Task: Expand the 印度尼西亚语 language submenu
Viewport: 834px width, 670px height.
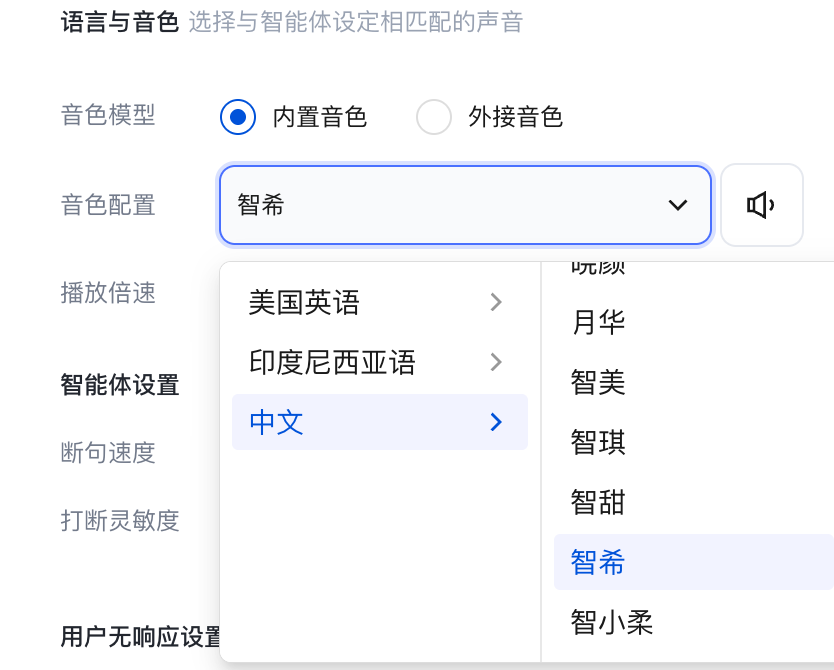Action: coord(380,362)
